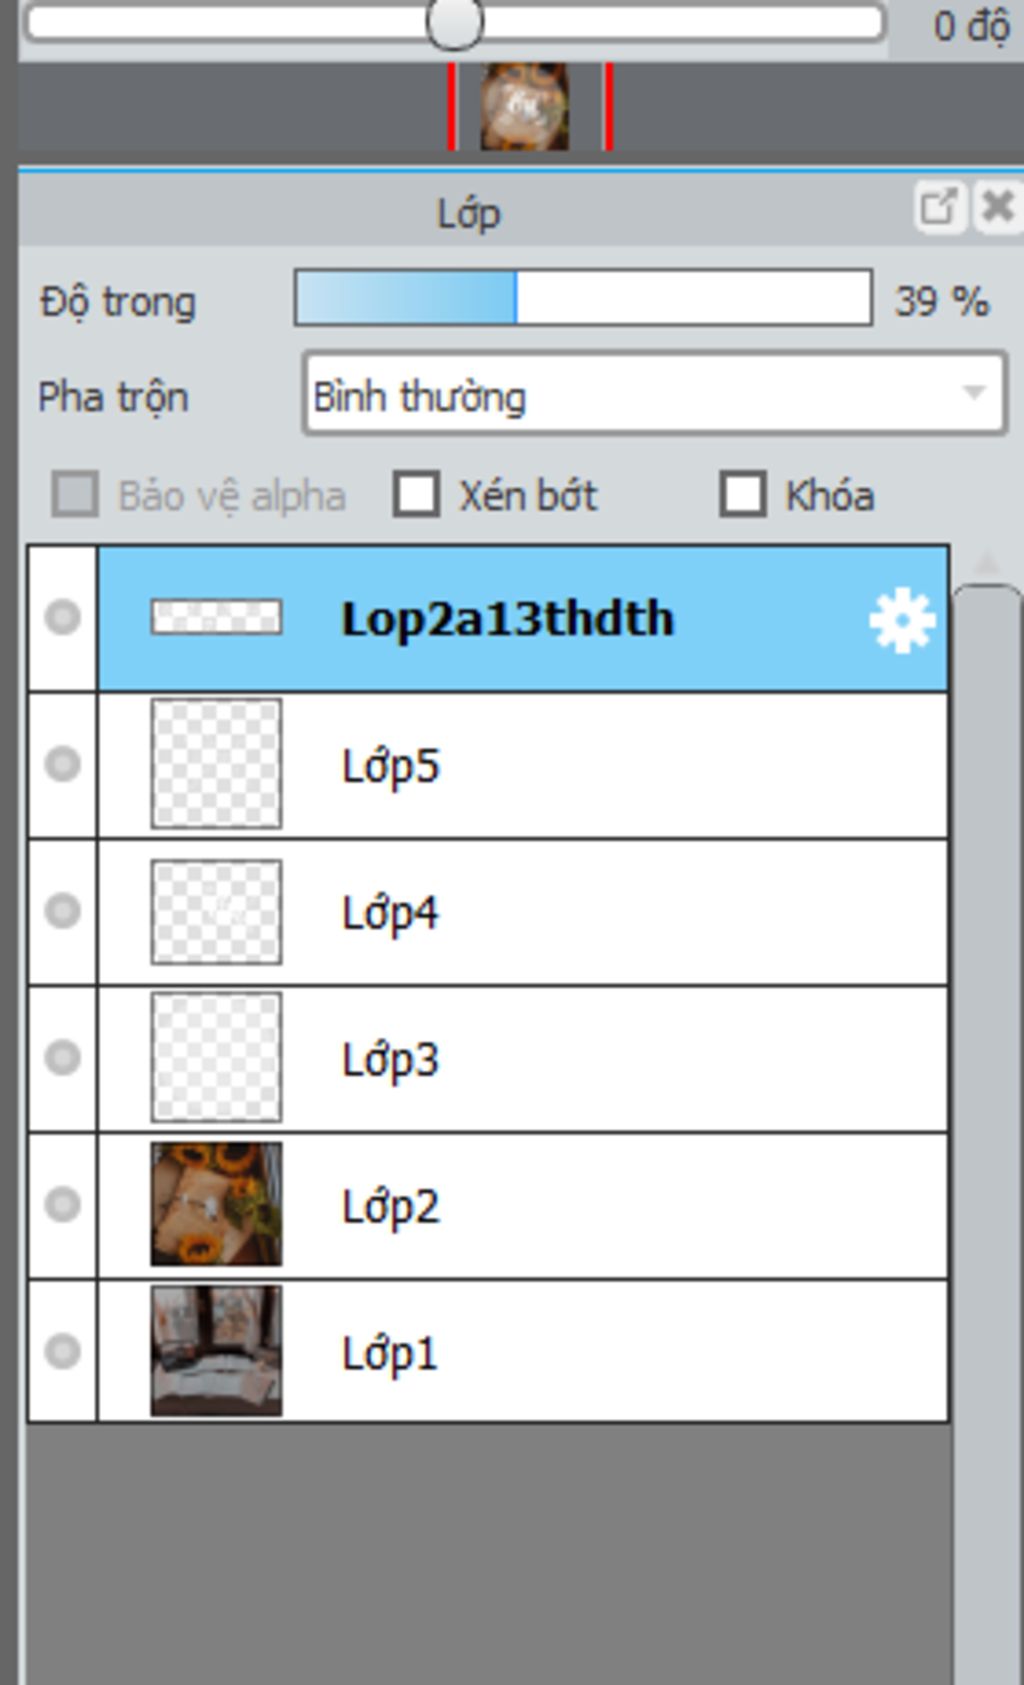Toggle visibility of Lớp4 layer
Image resolution: width=1024 pixels, height=1685 pixels.
point(63,912)
